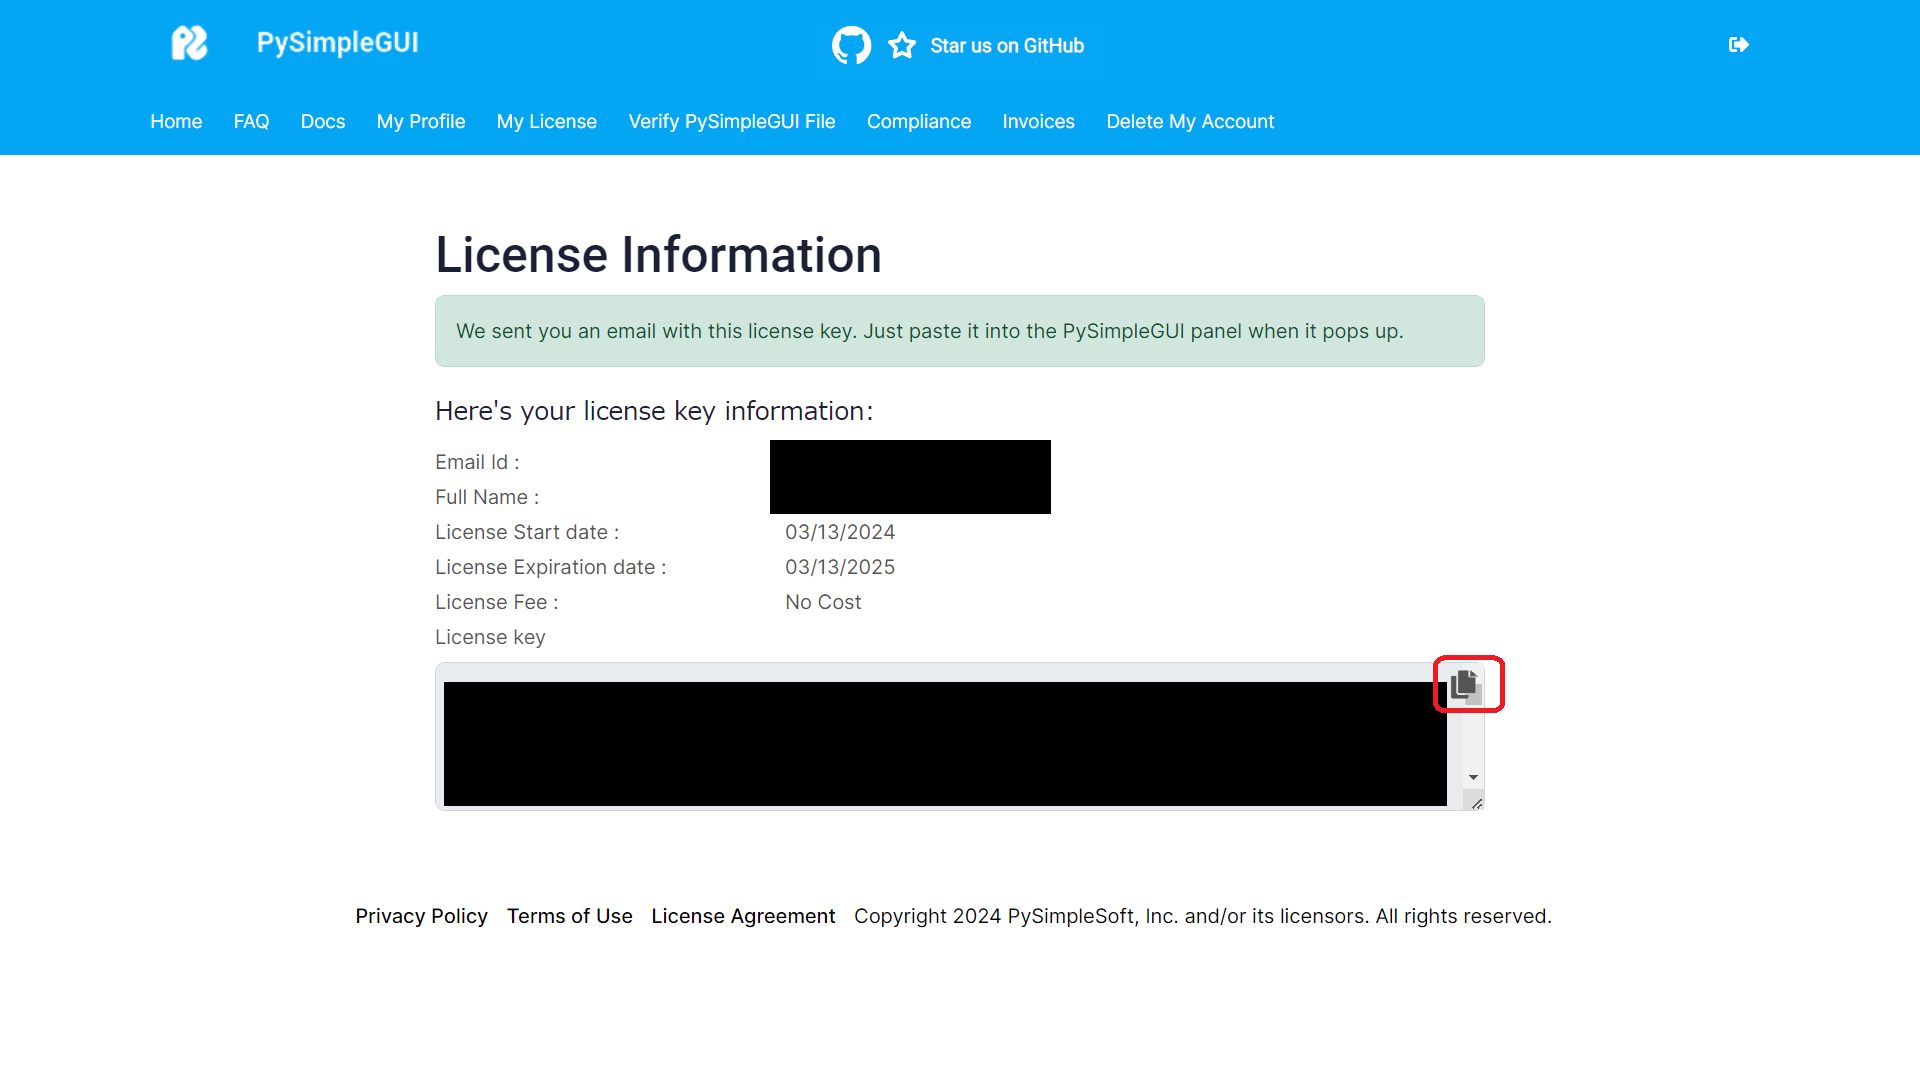
Task: Open the Home menu item
Action: 176,121
